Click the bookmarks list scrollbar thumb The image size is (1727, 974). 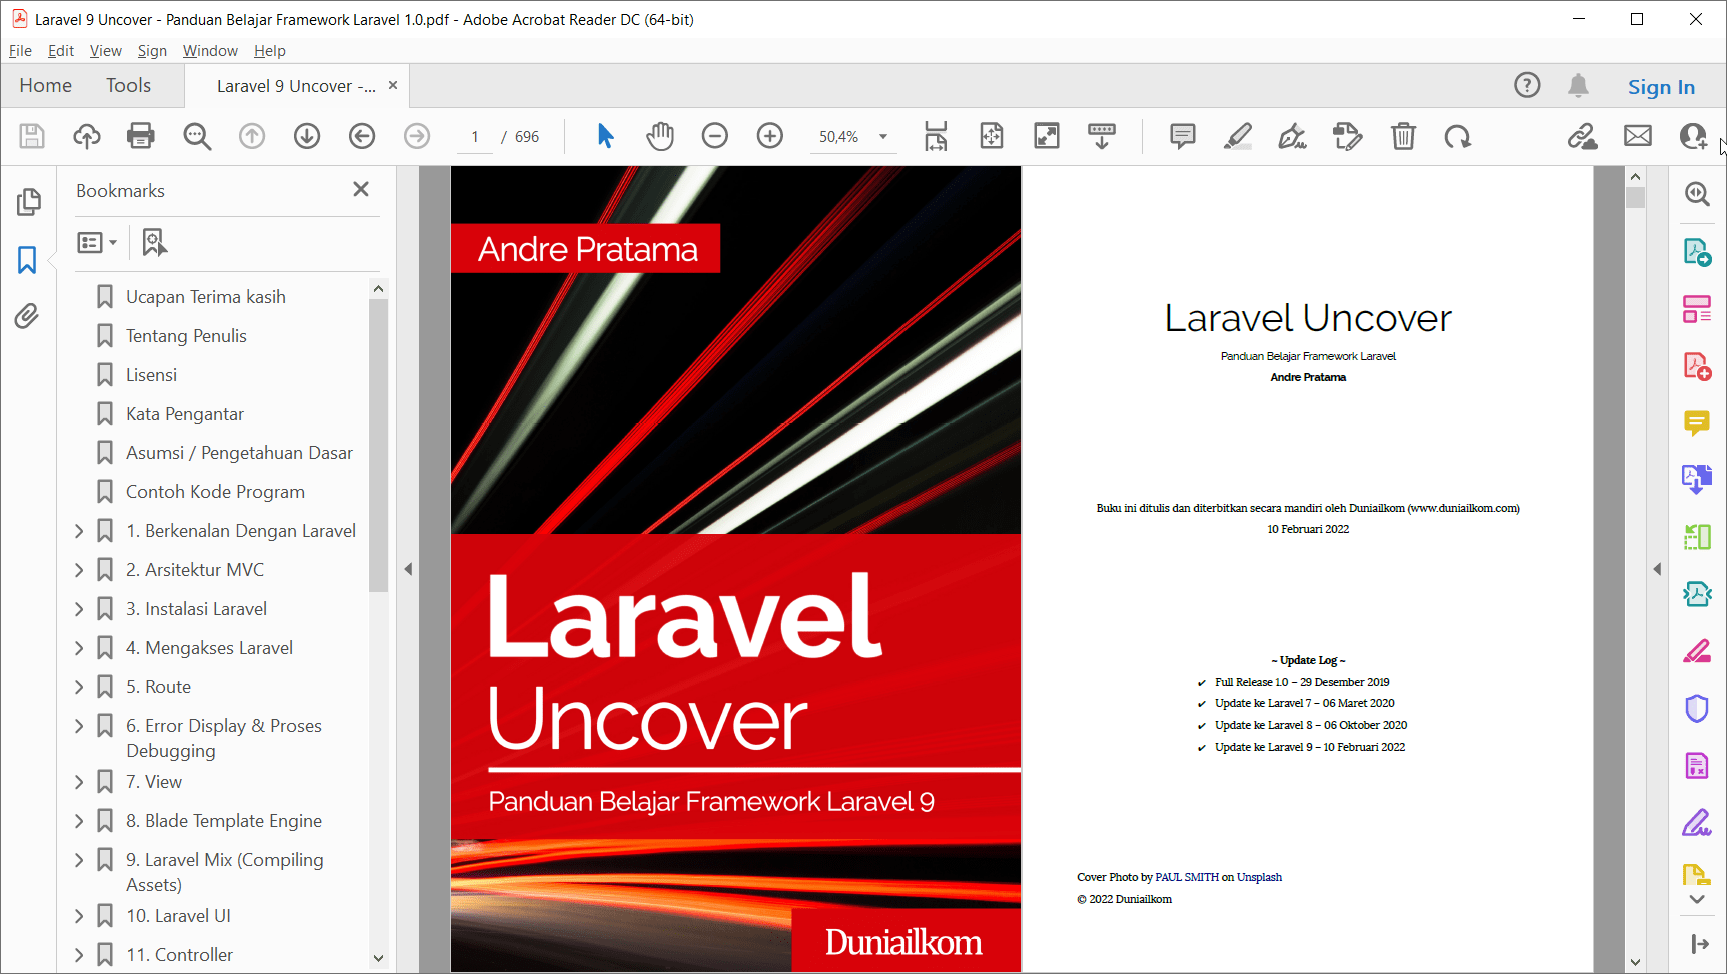[378, 446]
